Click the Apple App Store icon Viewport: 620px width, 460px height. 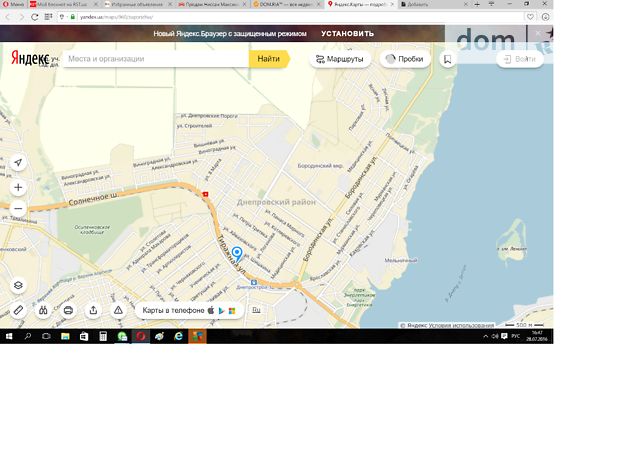point(211,310)
